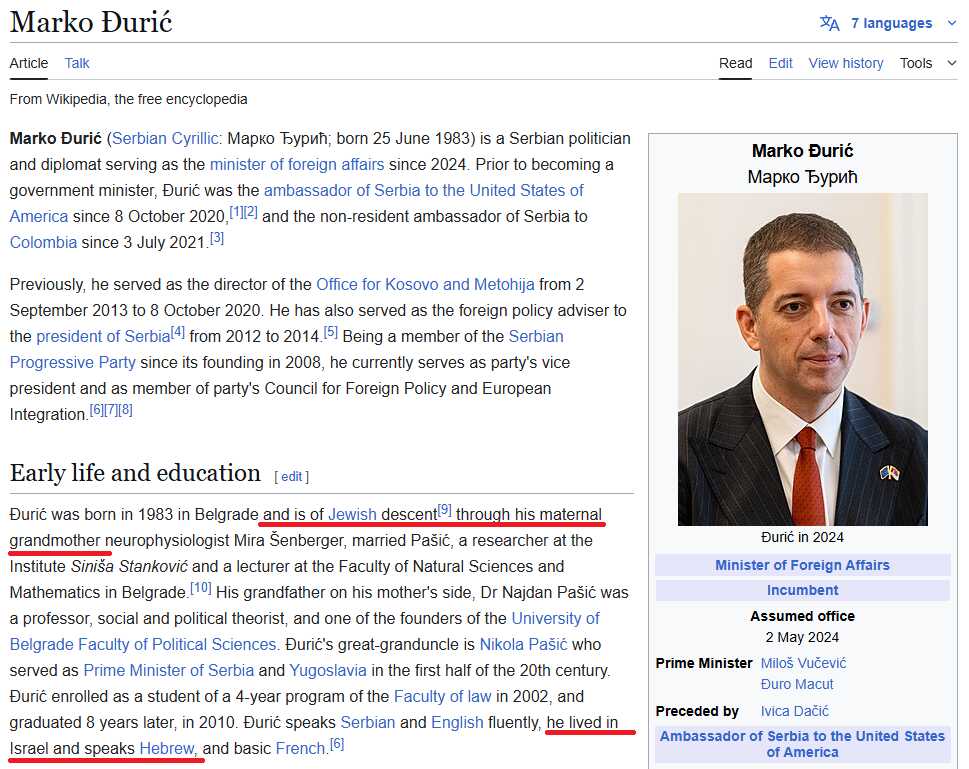Screen dimensions: 969x769
Task: Open the Serbian Progressive Party link
Action: pyautogui.click(x=72, y=362)
